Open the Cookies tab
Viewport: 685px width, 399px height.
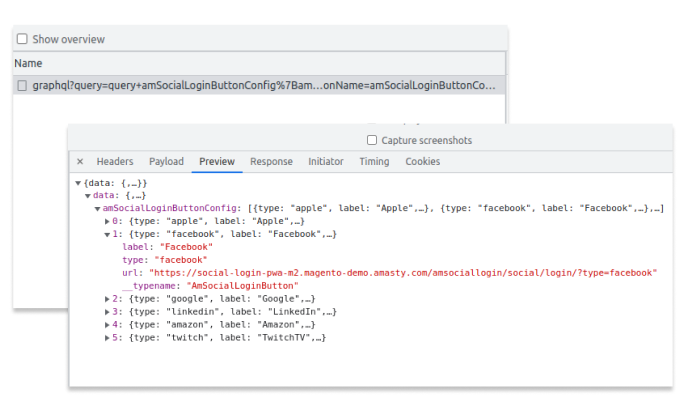tap(422, 161)
